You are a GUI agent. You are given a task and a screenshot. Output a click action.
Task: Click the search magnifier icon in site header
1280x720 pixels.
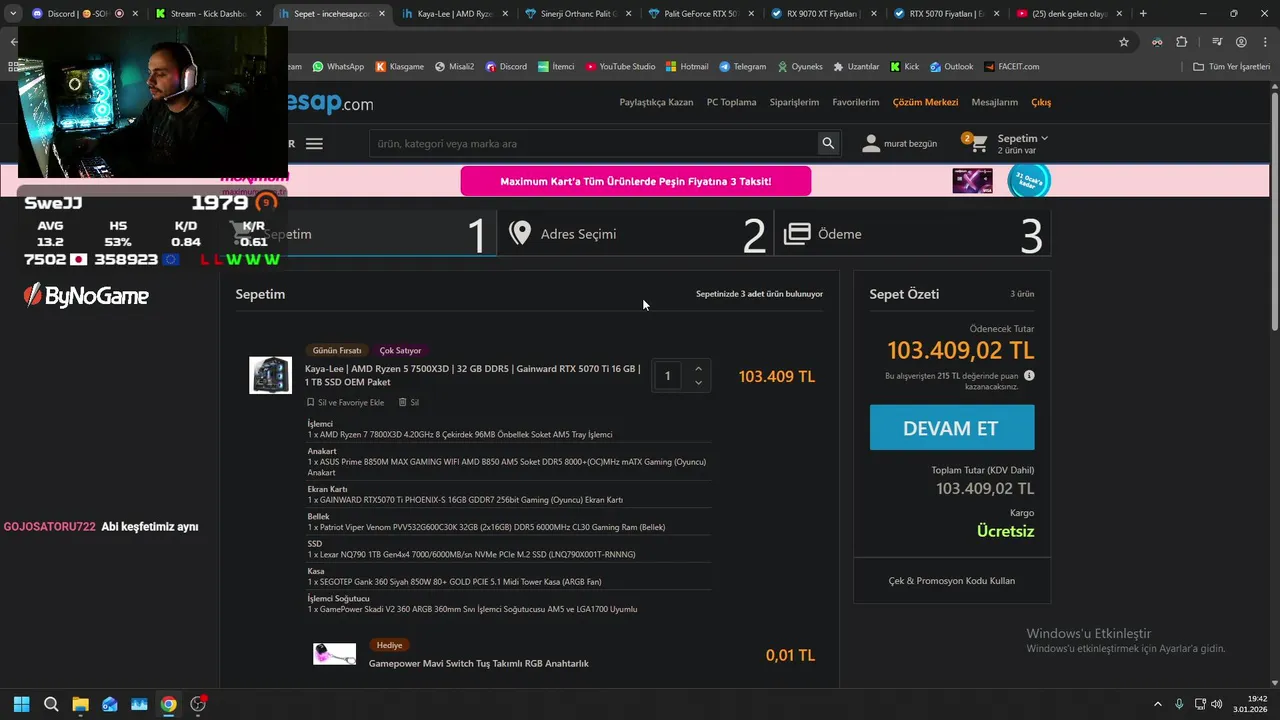(x=828, y=143)
